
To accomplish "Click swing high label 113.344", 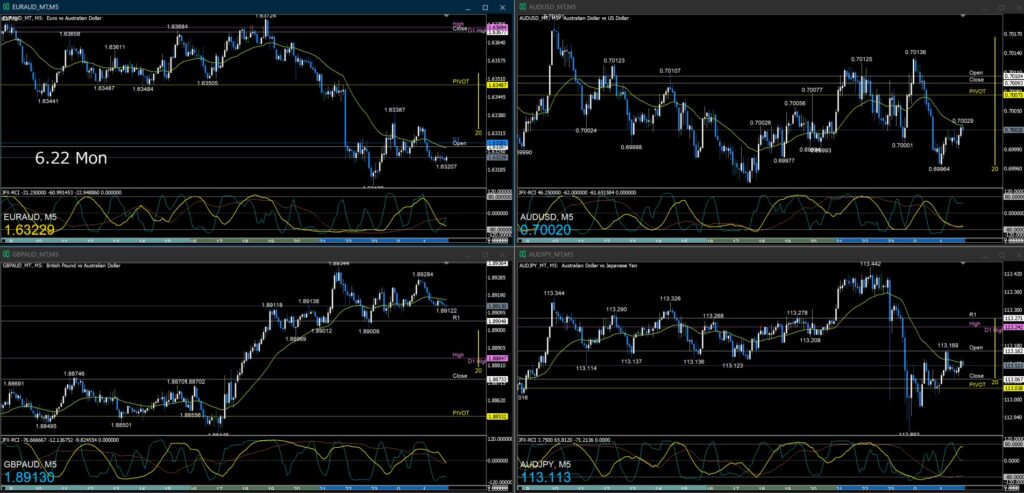I will click(x=553, y=293).
